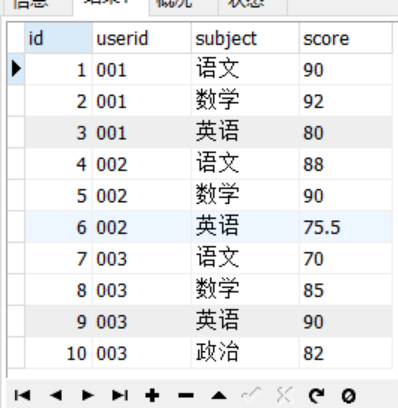This screenshot has width=398, height=408.
Task: Select subject 数学 in row id 2
Action: click(x=245, y=101)
